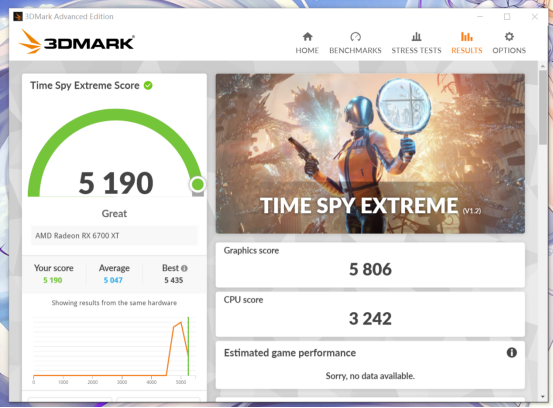Screen dimensions: 553x408
Task: Click the score distribution chart
Action: click(114, 349)
